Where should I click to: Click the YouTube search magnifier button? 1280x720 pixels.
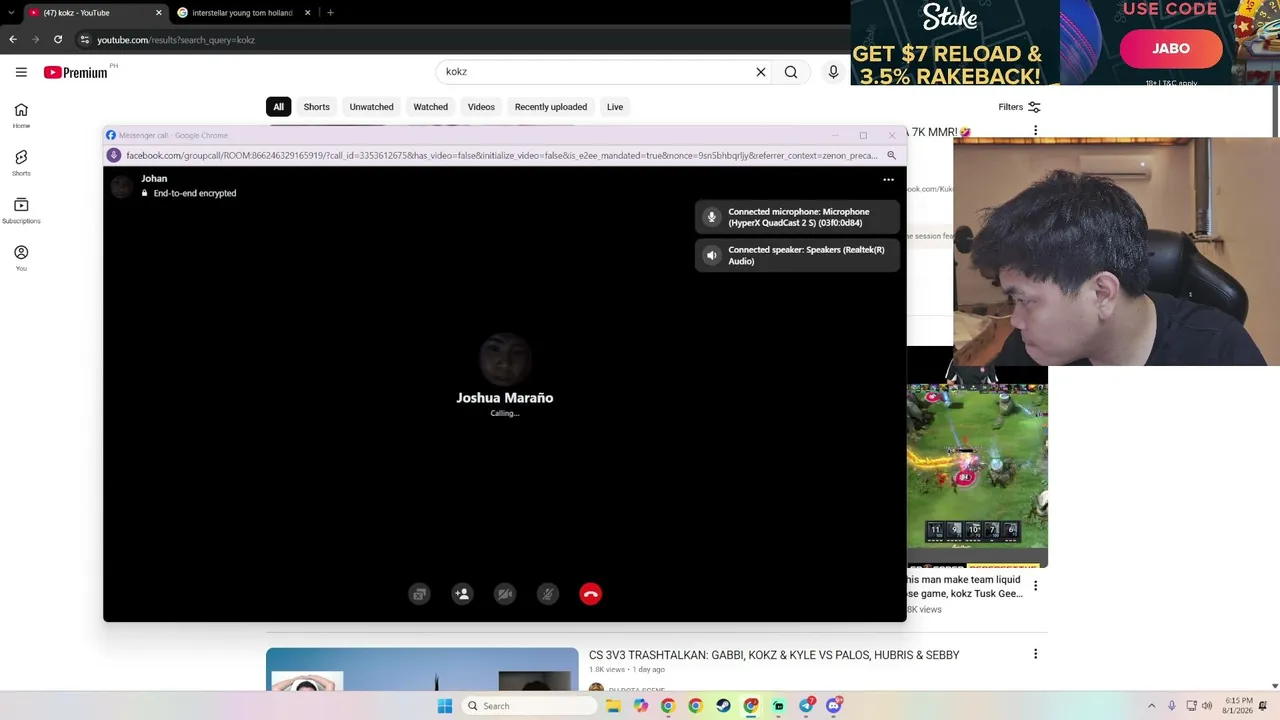[x=791, y=72]
